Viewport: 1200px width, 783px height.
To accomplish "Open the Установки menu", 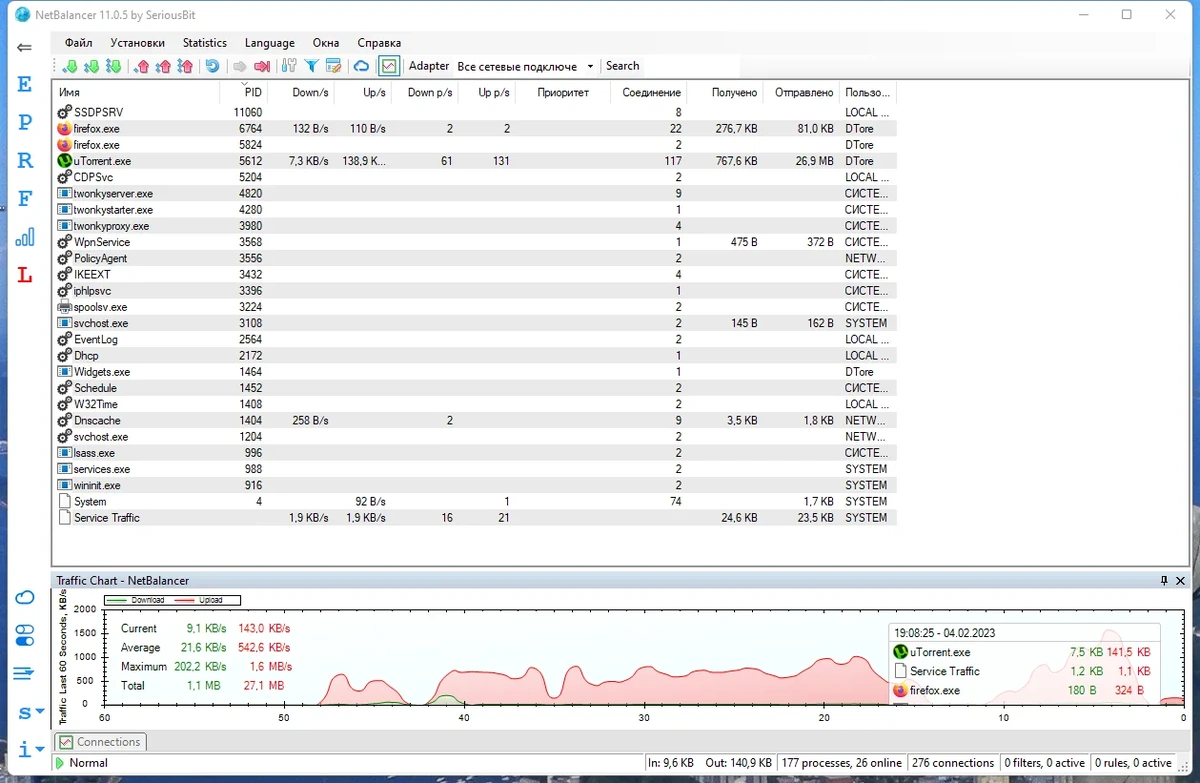I will [x=137, y=43].
